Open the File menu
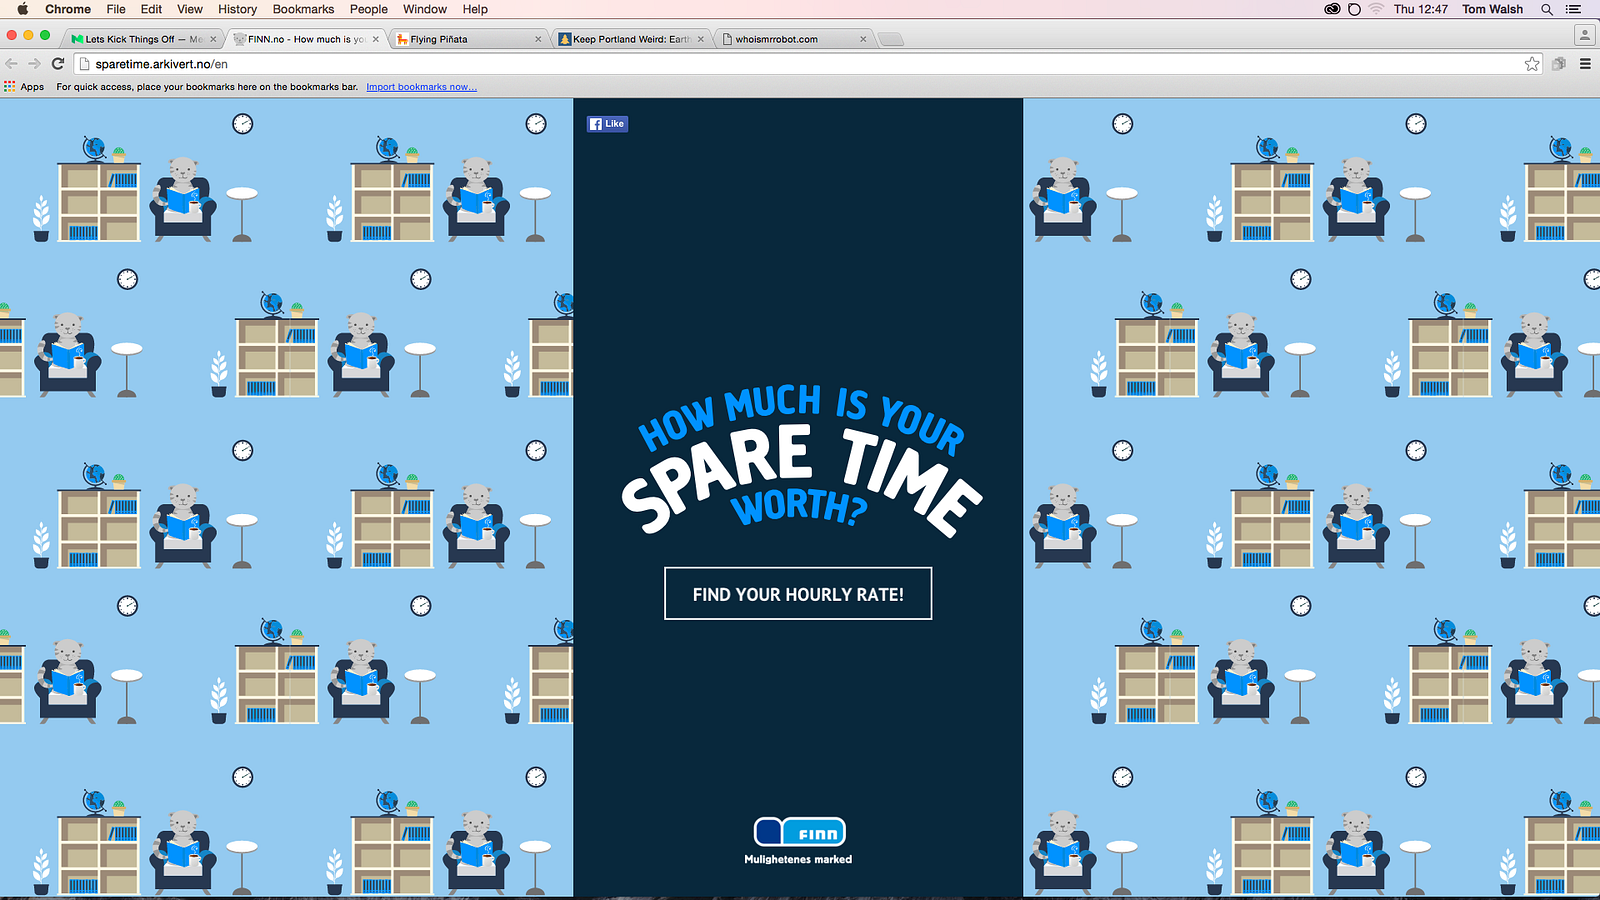The width and height of the screenshot is (1600, 900). point(116,9)
